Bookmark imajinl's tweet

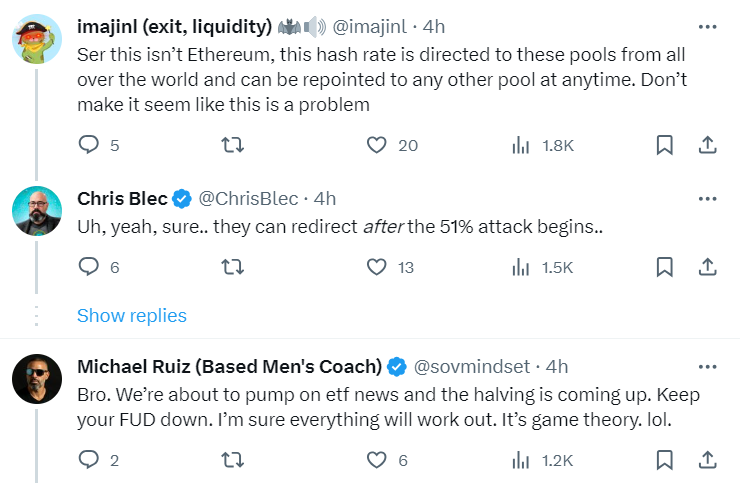click(664, 146)
